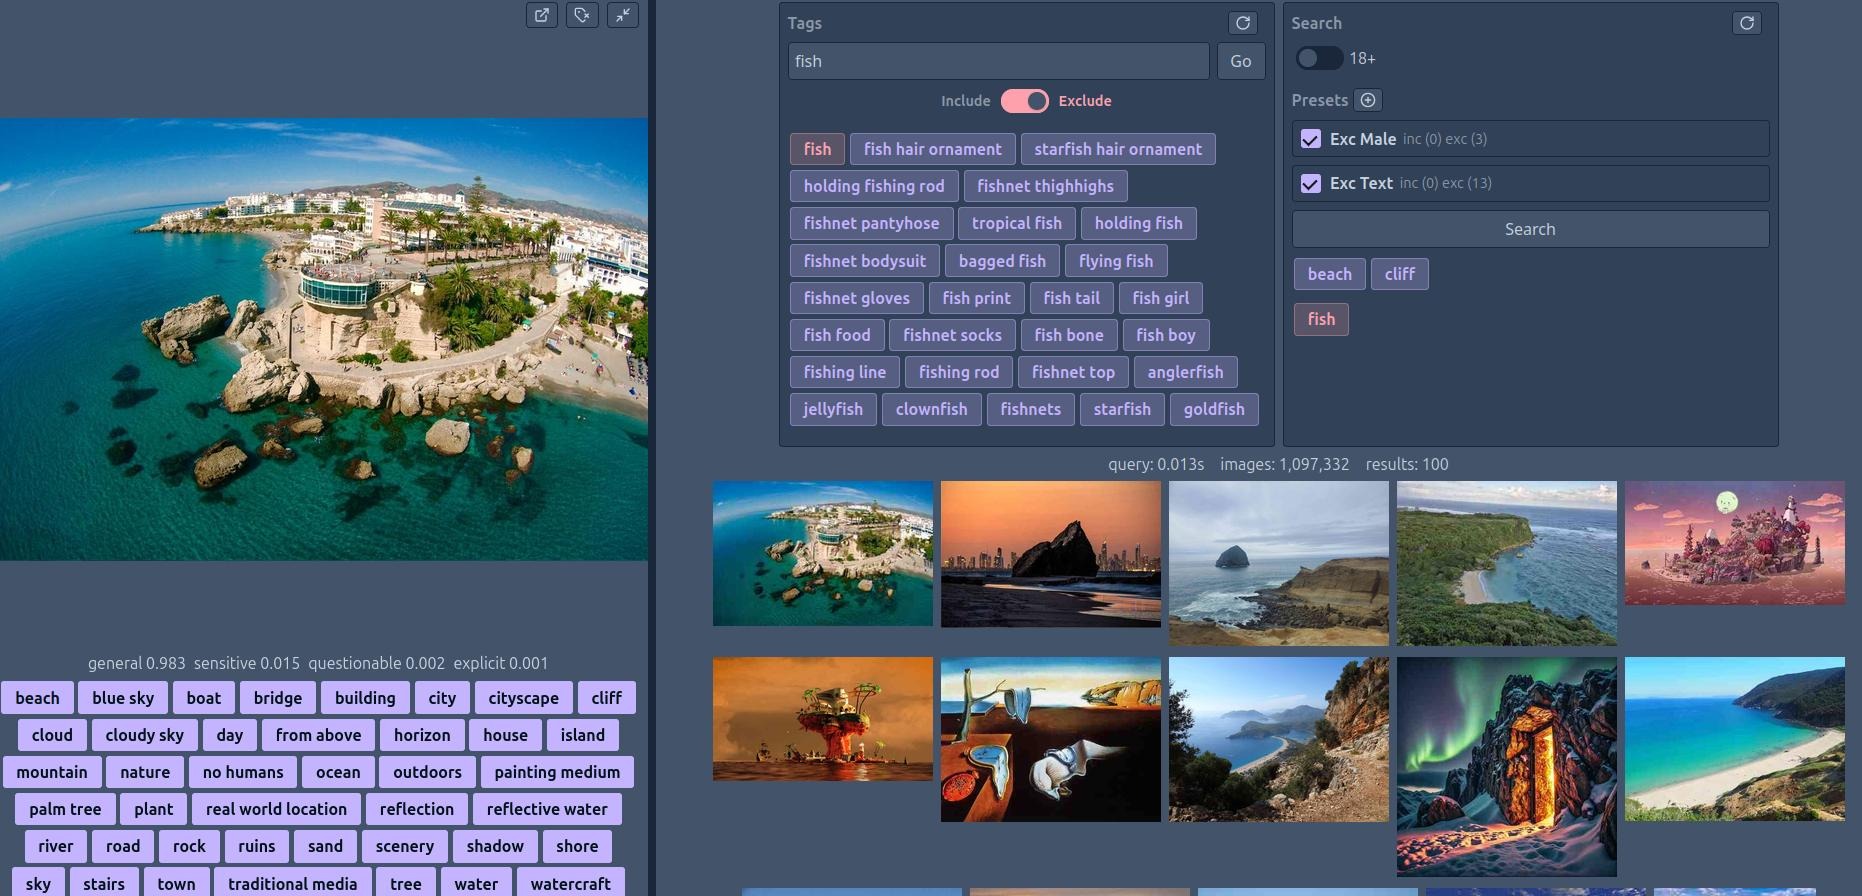The image size is (1862, 896).
Task: Choose the "fish tail" tag suggestion
Action: (1071, 298)
